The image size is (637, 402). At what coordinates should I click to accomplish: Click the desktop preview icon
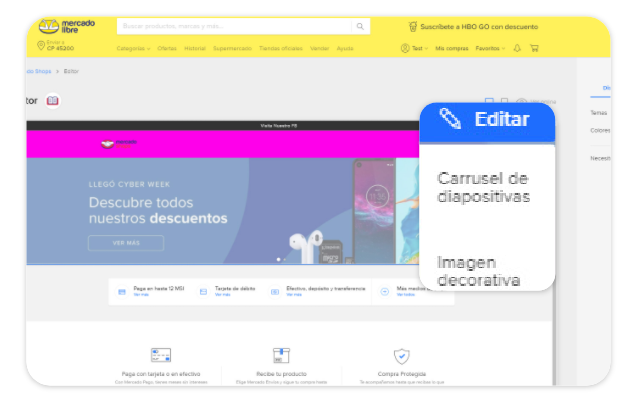click(x=489, y=101)
